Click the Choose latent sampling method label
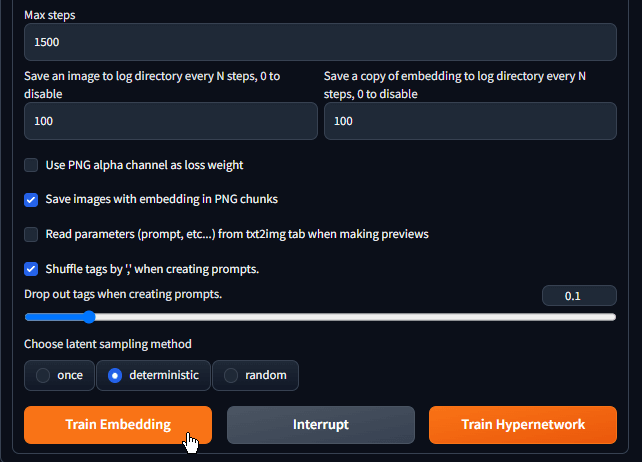642x462 pixels. (108, 344)
